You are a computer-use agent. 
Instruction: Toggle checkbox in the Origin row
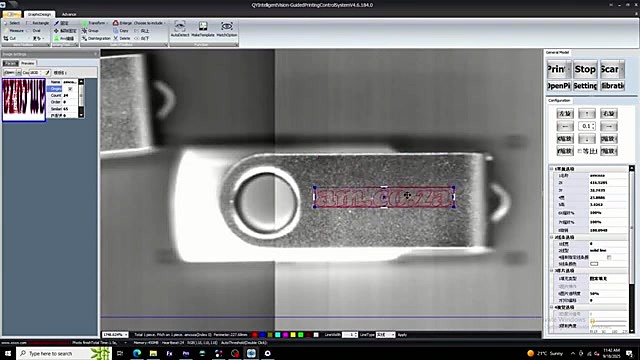70,89
